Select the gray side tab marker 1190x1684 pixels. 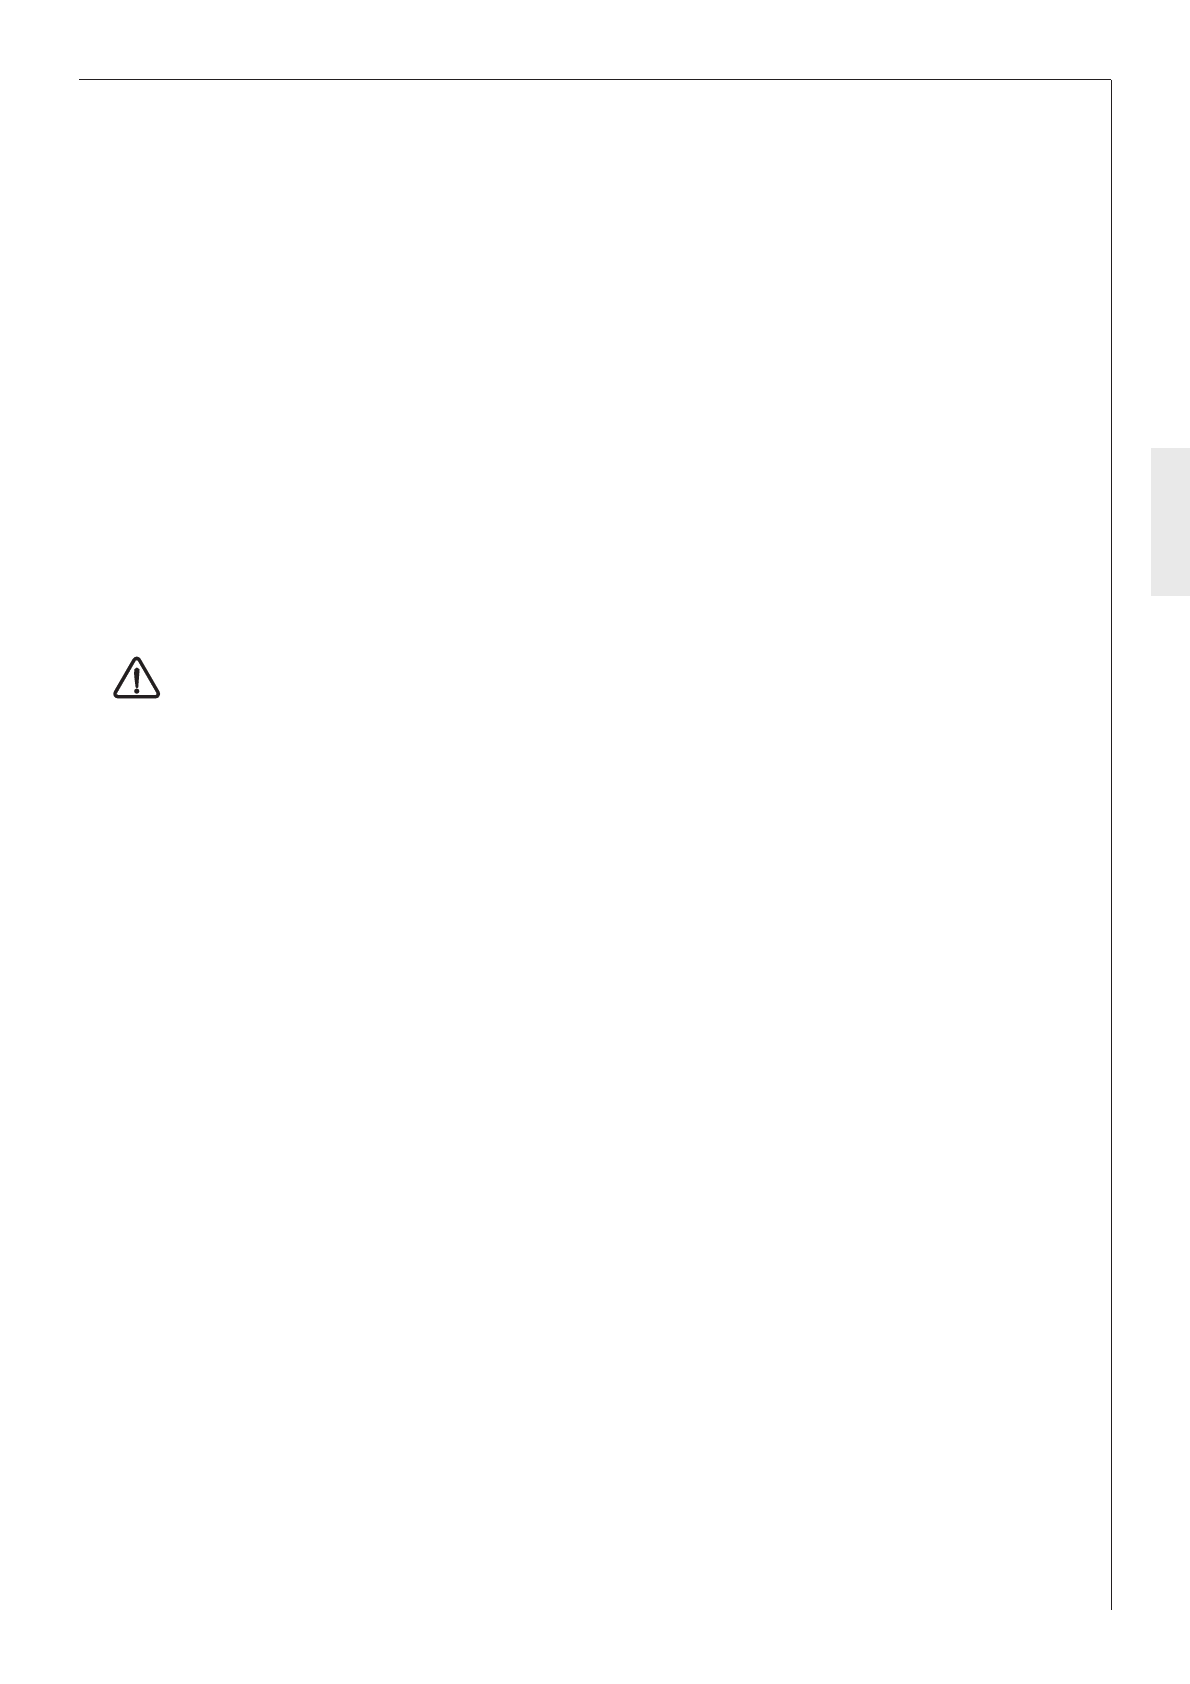(x=1170, y=522)
